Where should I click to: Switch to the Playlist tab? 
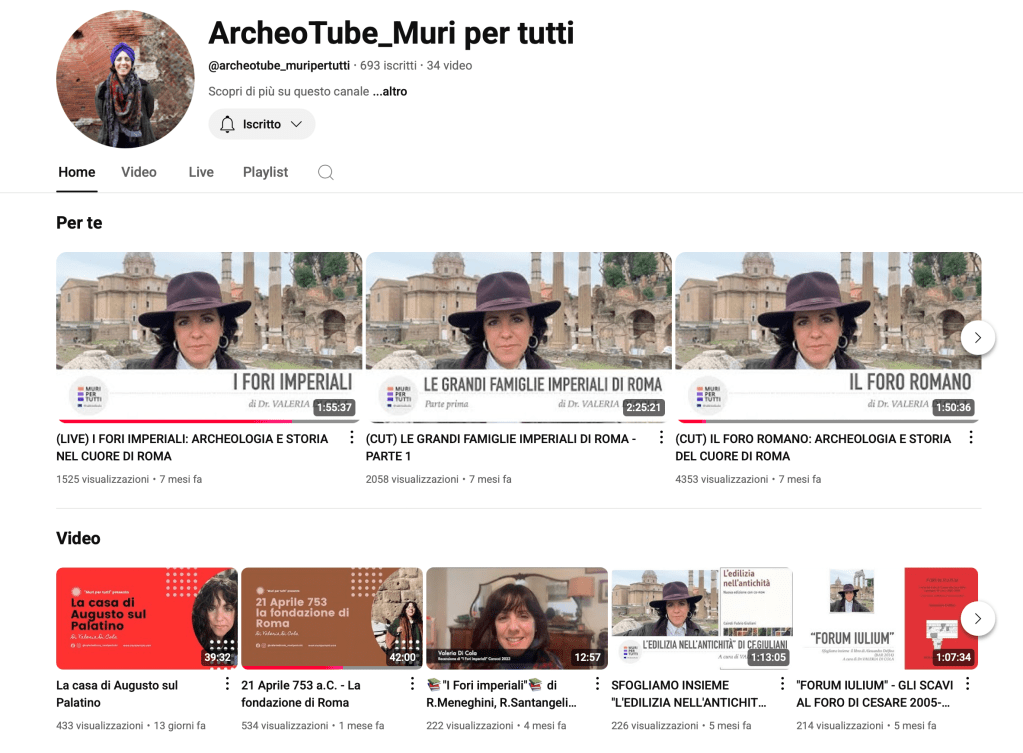pyautogui.click(x=265, y=172)
